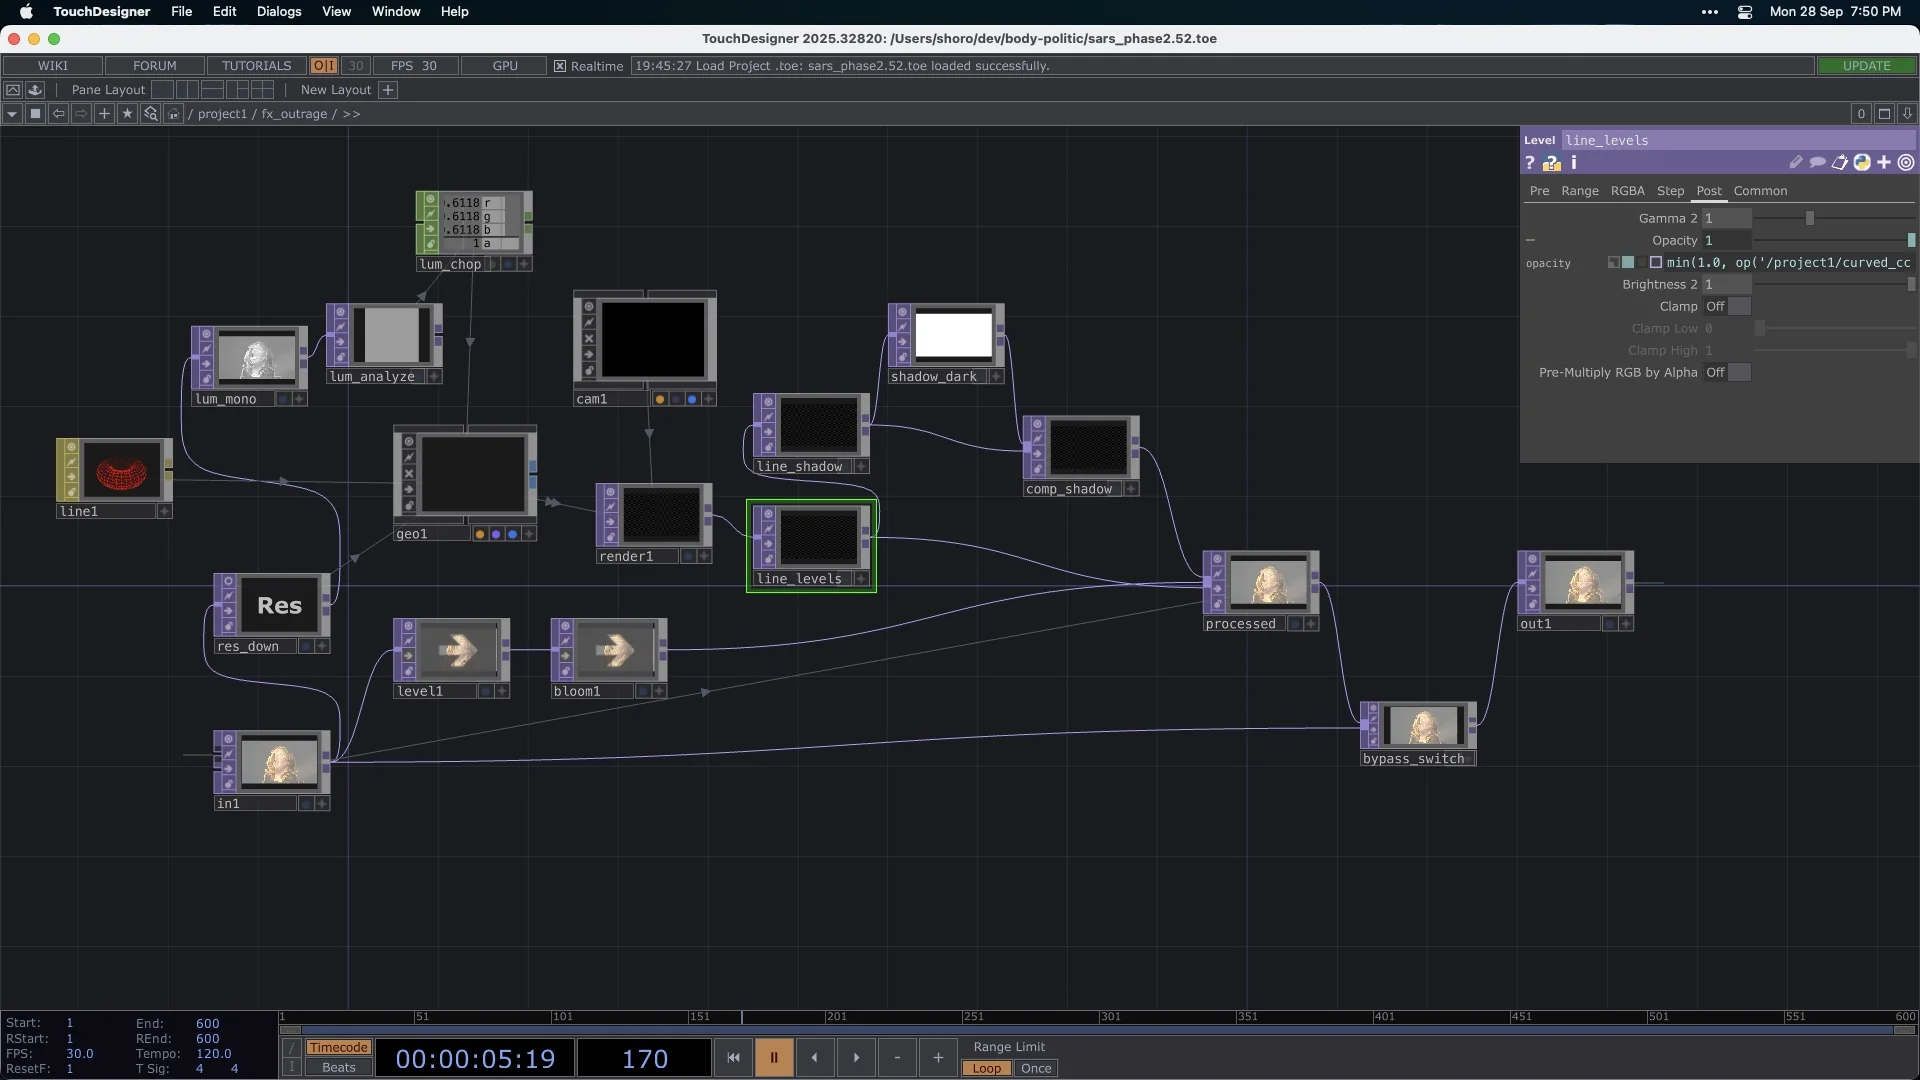Select the bypass_switch node thumbnail
The image size is (1920, 1080).
(x=1423, y=726)
